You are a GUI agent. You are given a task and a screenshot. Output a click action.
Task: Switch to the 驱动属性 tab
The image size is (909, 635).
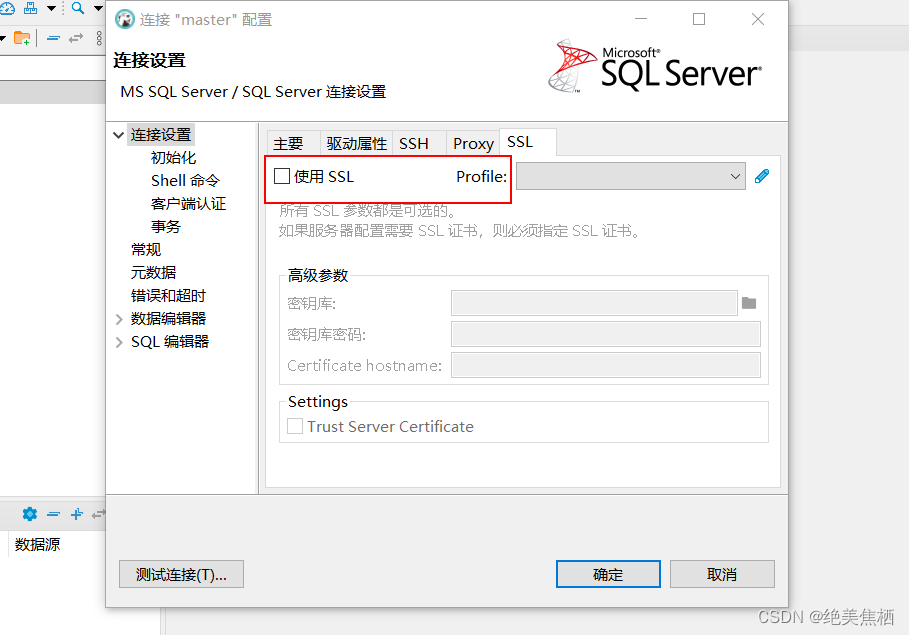coord(356,143)
